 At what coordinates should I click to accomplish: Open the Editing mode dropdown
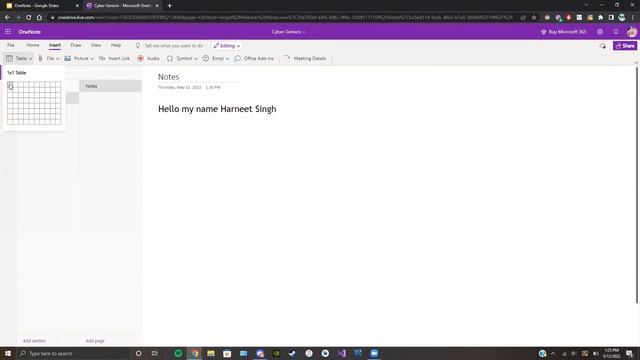(227, 46)
